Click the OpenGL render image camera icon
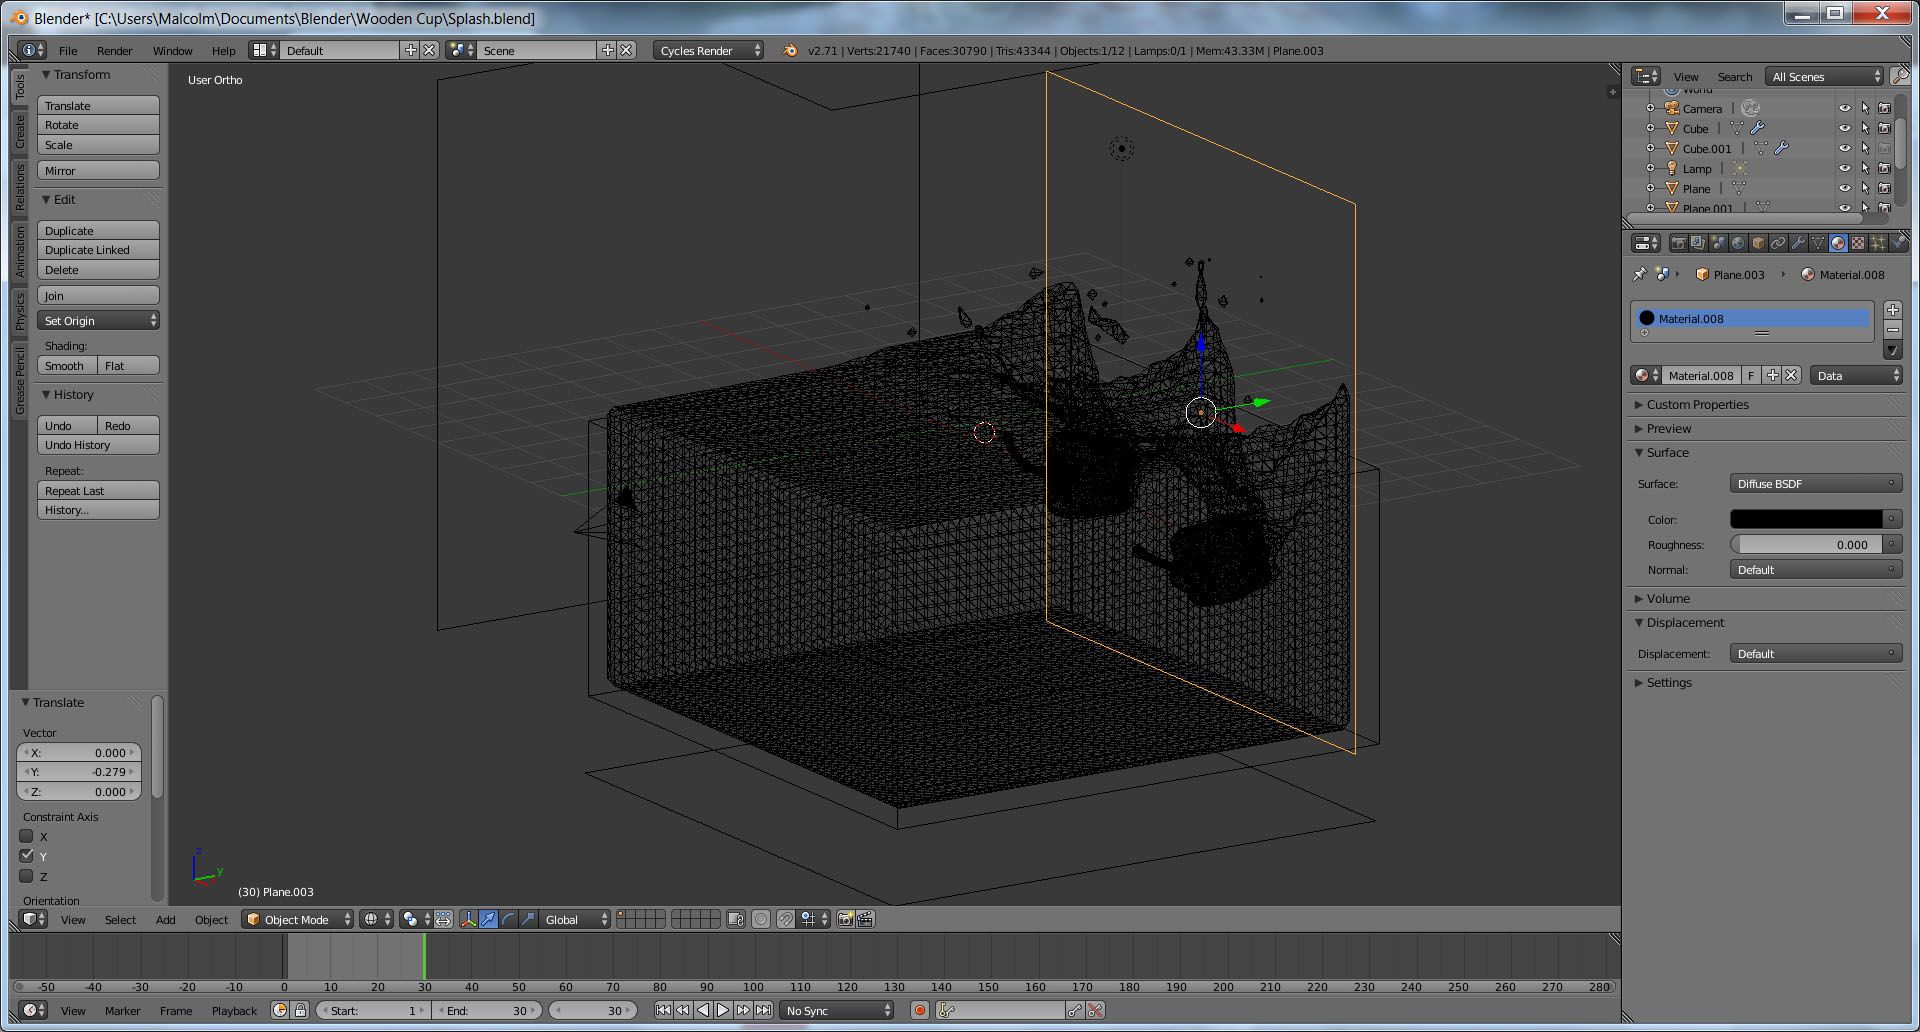1920x1032 pixels. point(845,919)
